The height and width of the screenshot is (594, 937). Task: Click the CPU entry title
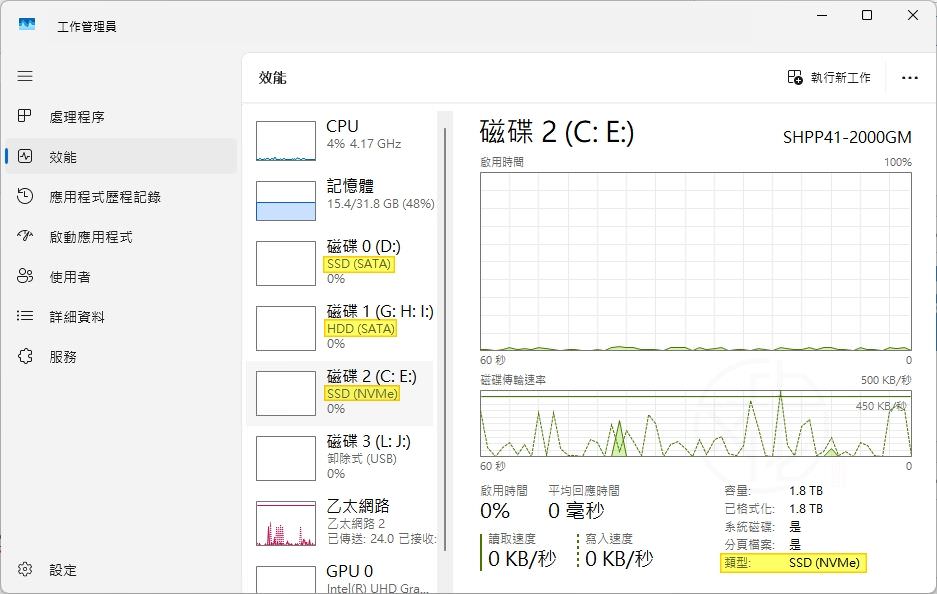click(342, 126)
